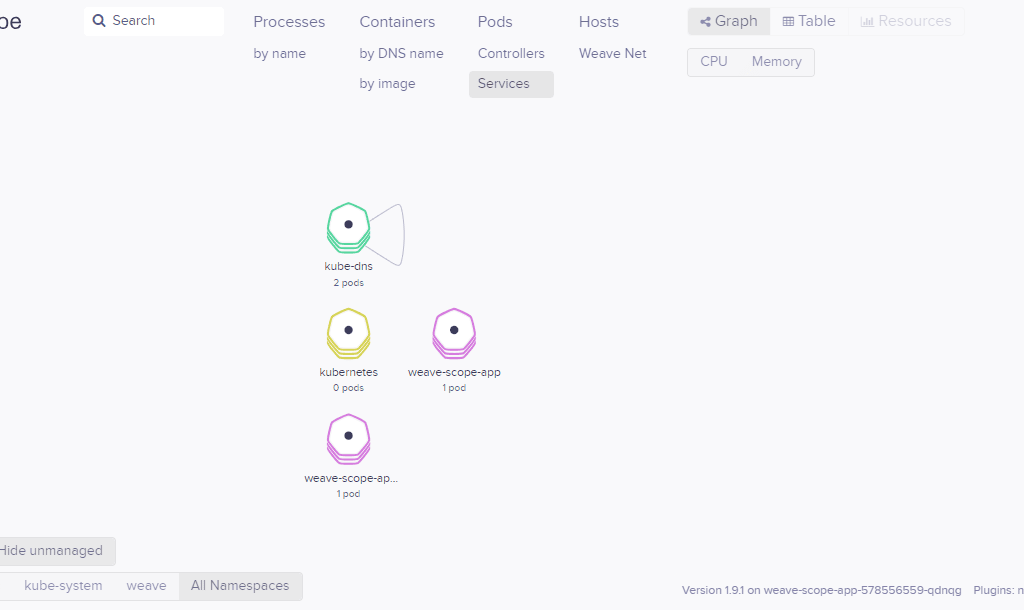Open the Processes topology
Screen dimensions: 1024x610
click(x=289, y=22)
